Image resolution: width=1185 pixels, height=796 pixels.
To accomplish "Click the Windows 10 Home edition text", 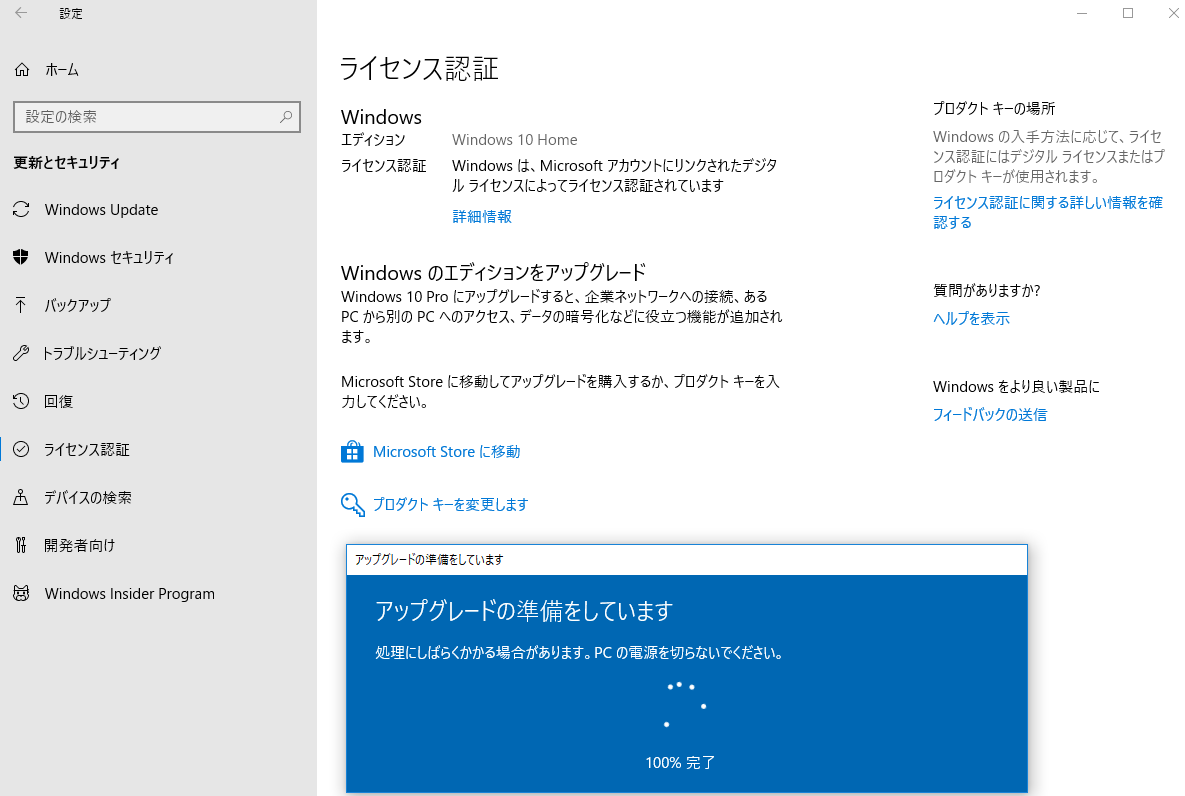I will [515, 139].
